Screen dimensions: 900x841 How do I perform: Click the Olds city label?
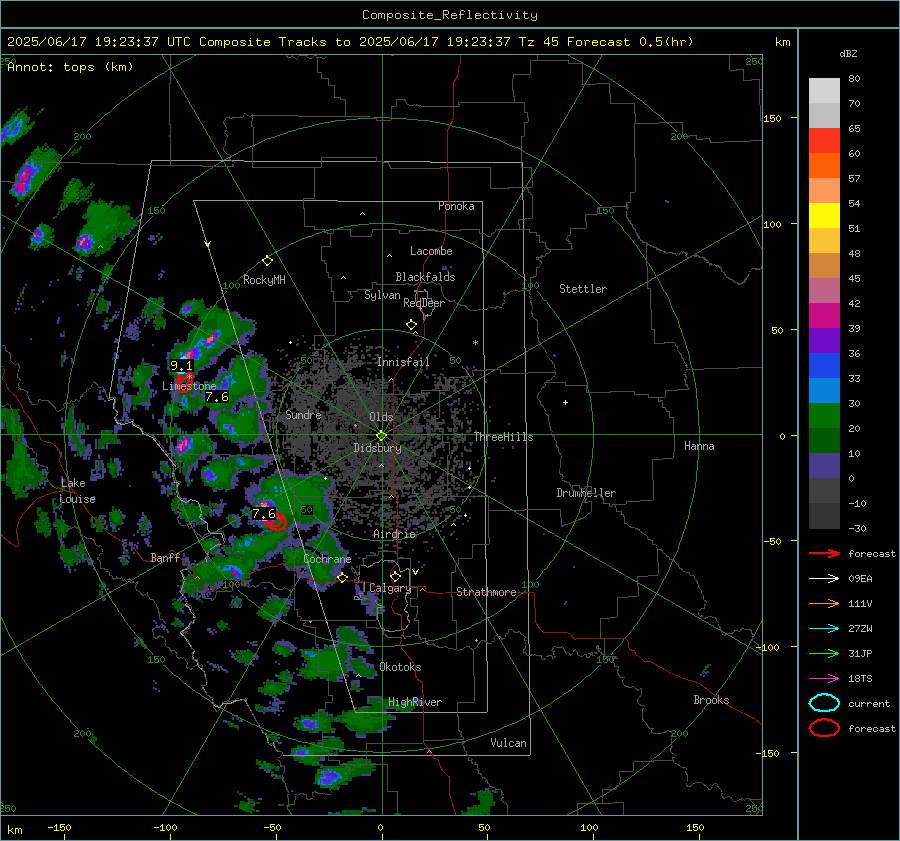(381, 417)
